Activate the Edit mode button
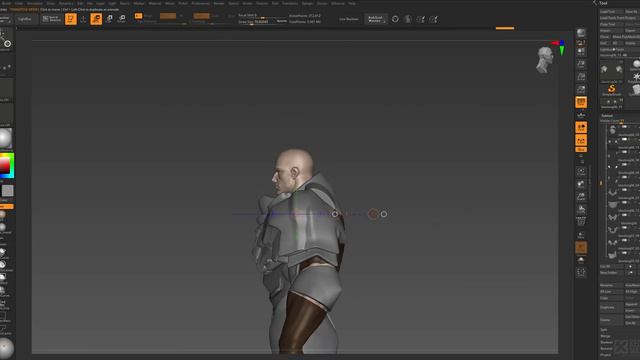The image size is (640, 360). click(71, 19)
